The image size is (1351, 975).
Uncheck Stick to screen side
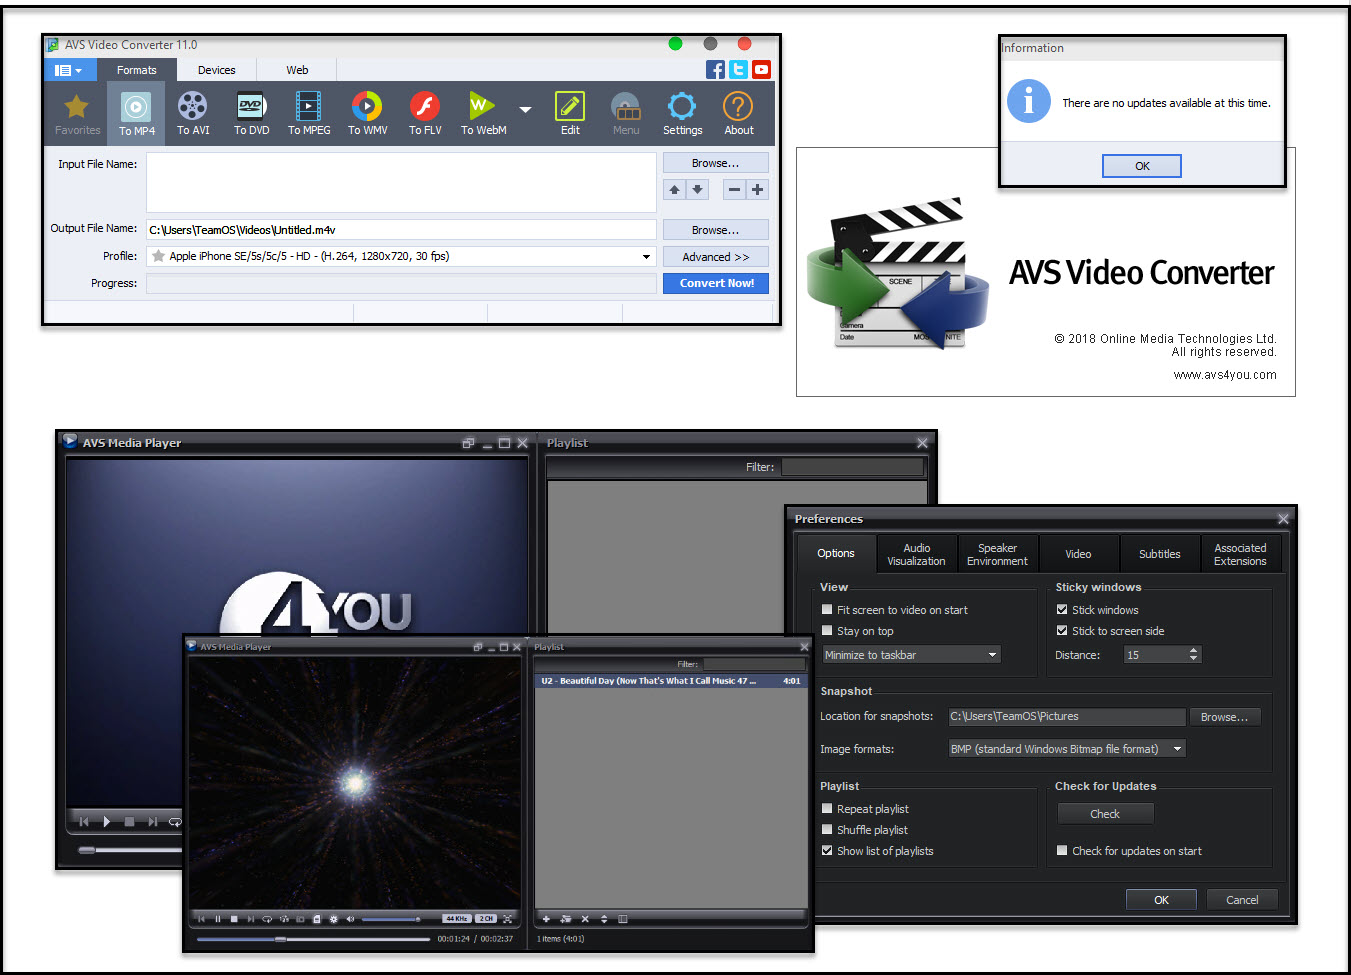tap(1062, 630)
